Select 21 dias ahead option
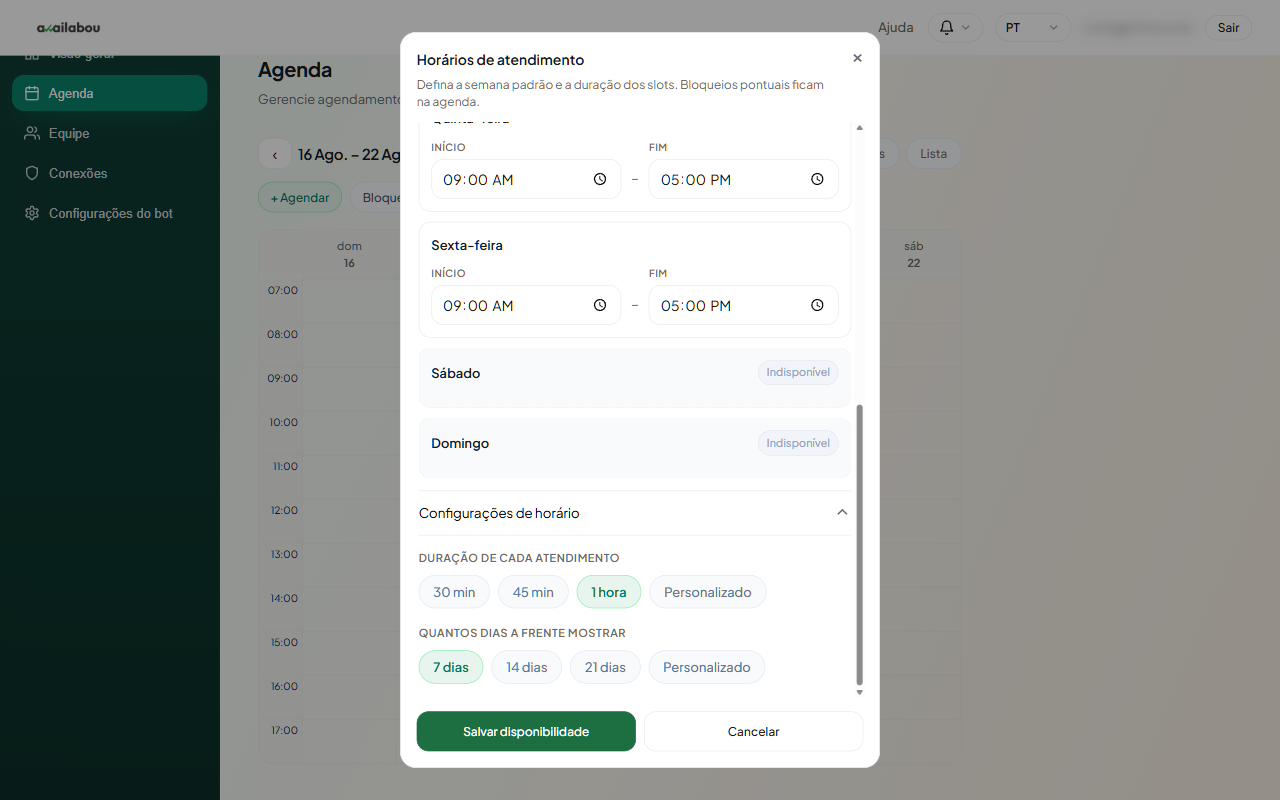 (x=605, y=667)
